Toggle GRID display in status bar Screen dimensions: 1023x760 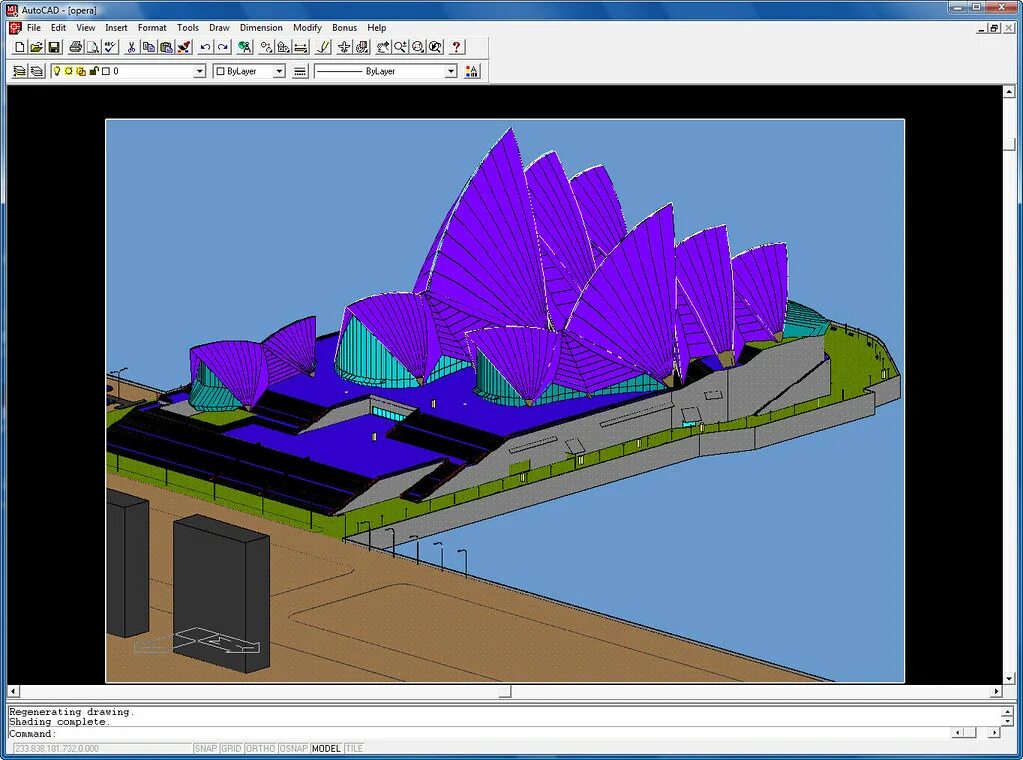coord(230,747)
